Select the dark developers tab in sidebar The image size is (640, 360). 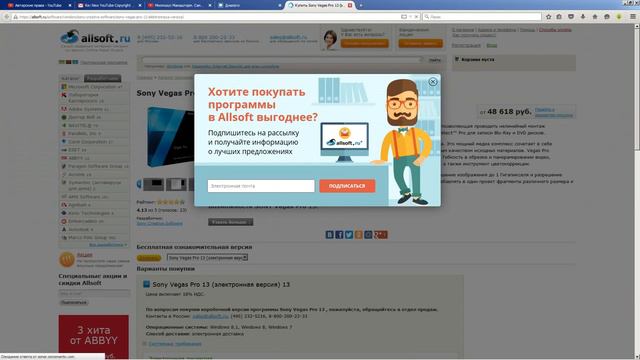click(102, 78)
